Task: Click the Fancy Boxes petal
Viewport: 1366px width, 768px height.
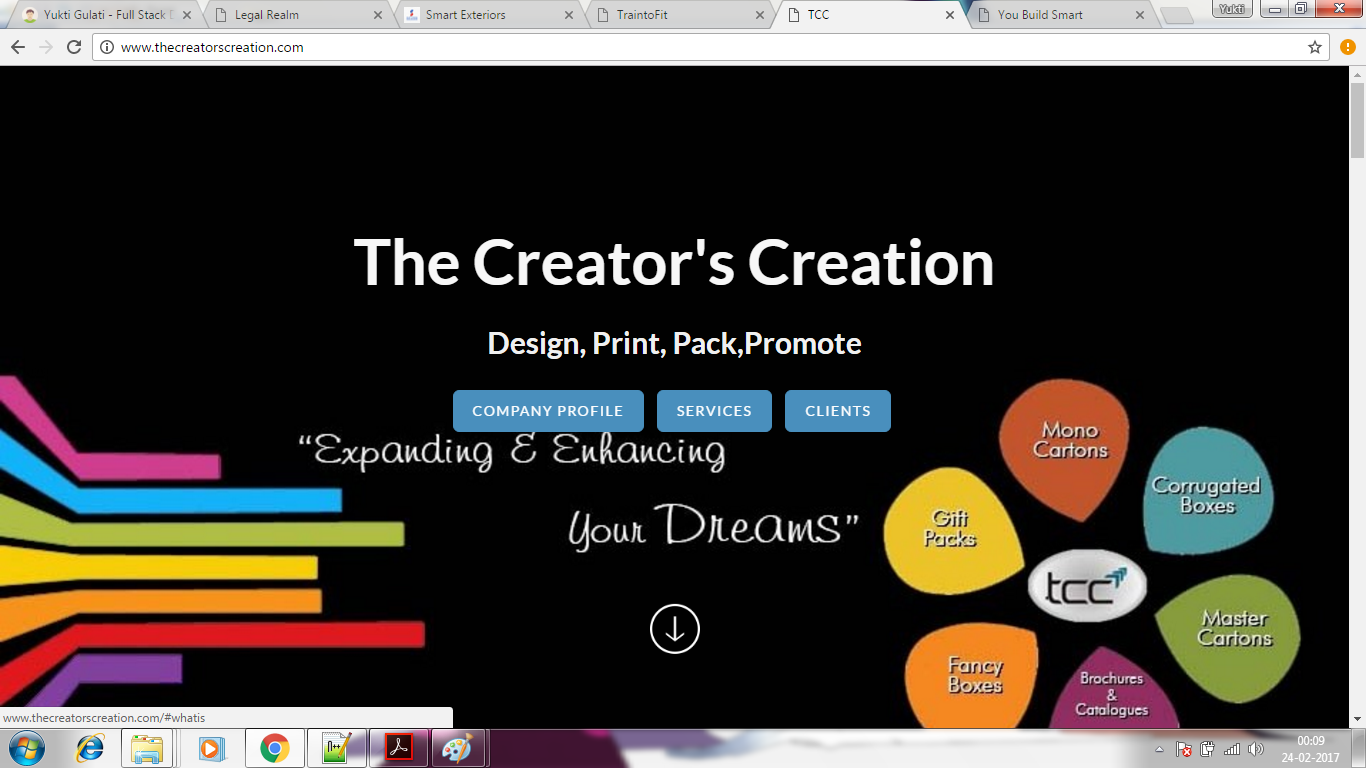Action: point(973,676)
